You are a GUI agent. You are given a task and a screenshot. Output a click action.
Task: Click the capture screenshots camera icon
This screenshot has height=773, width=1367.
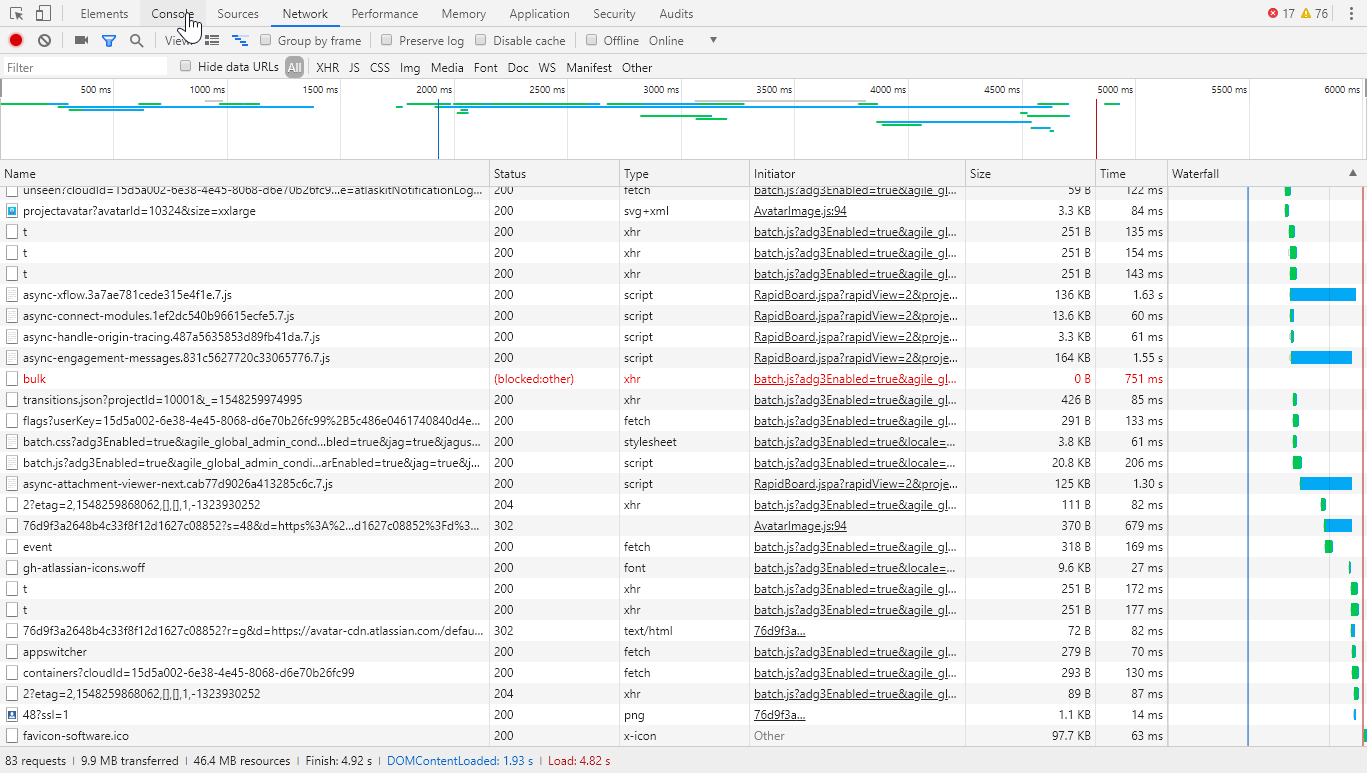coord(82,41)
